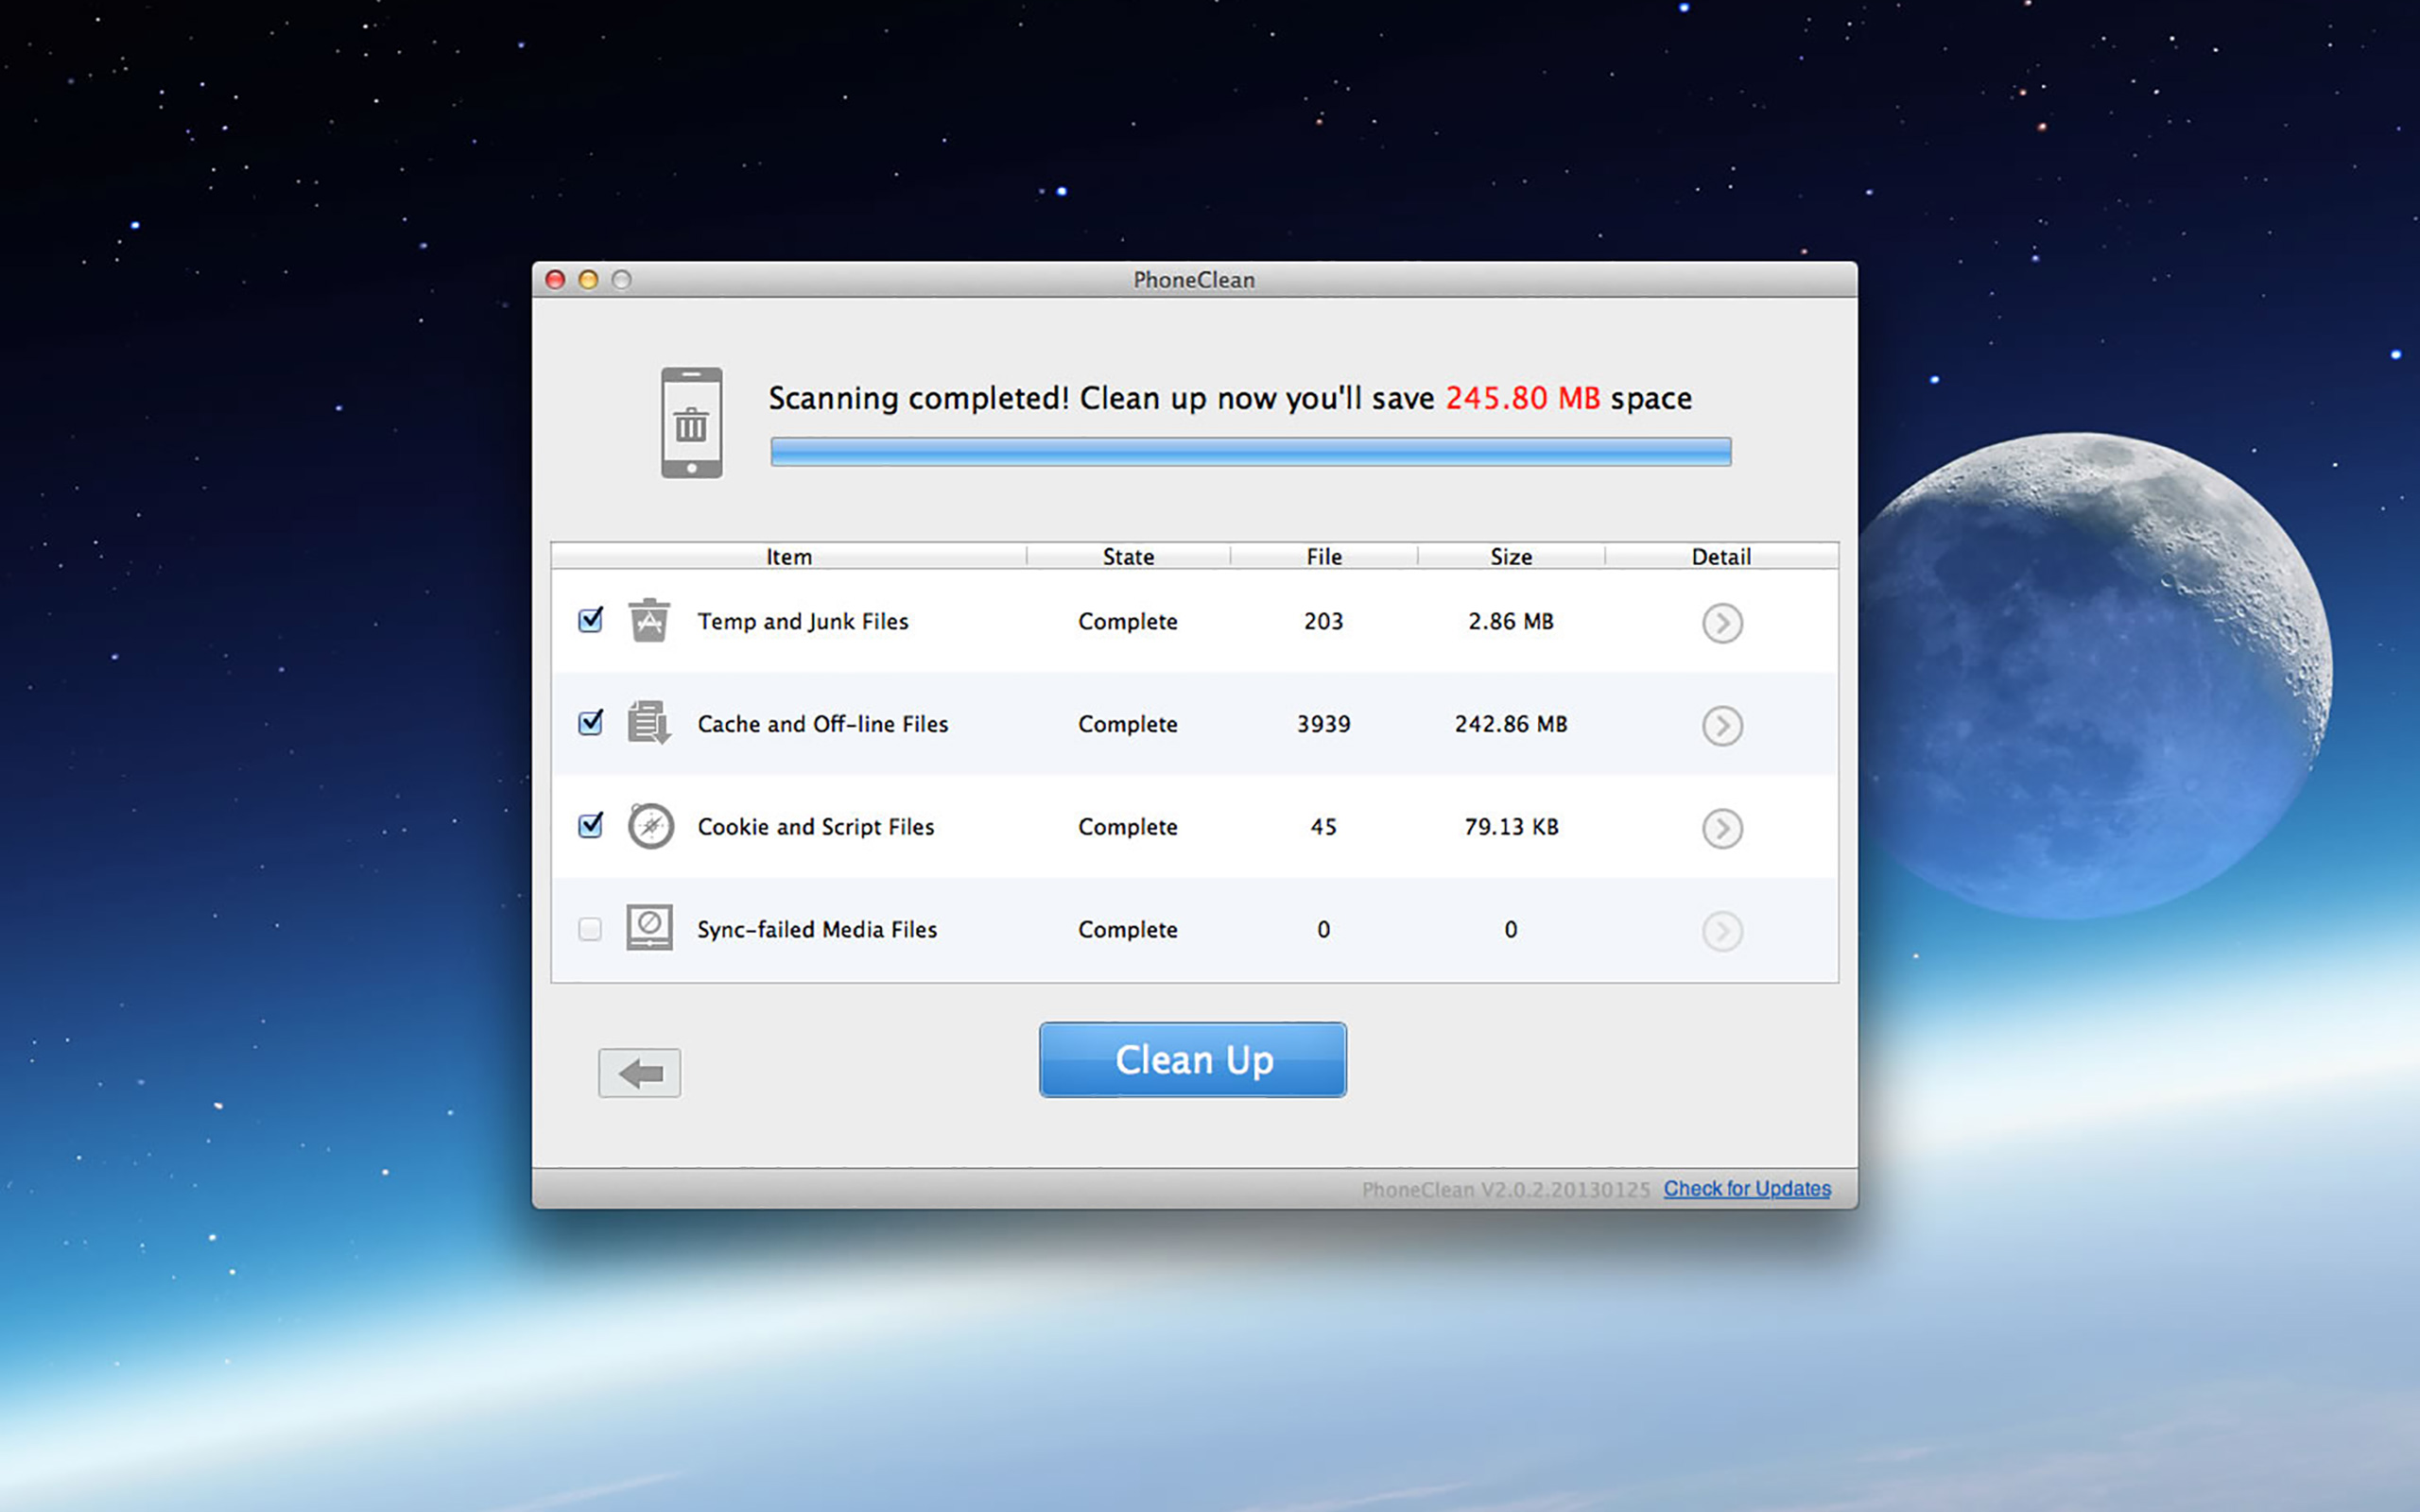This screenshot has width=2420, height=1512.
Task: Uncheck the Cache and Off-line Files checkbox
Action: (x=590, y=722)
